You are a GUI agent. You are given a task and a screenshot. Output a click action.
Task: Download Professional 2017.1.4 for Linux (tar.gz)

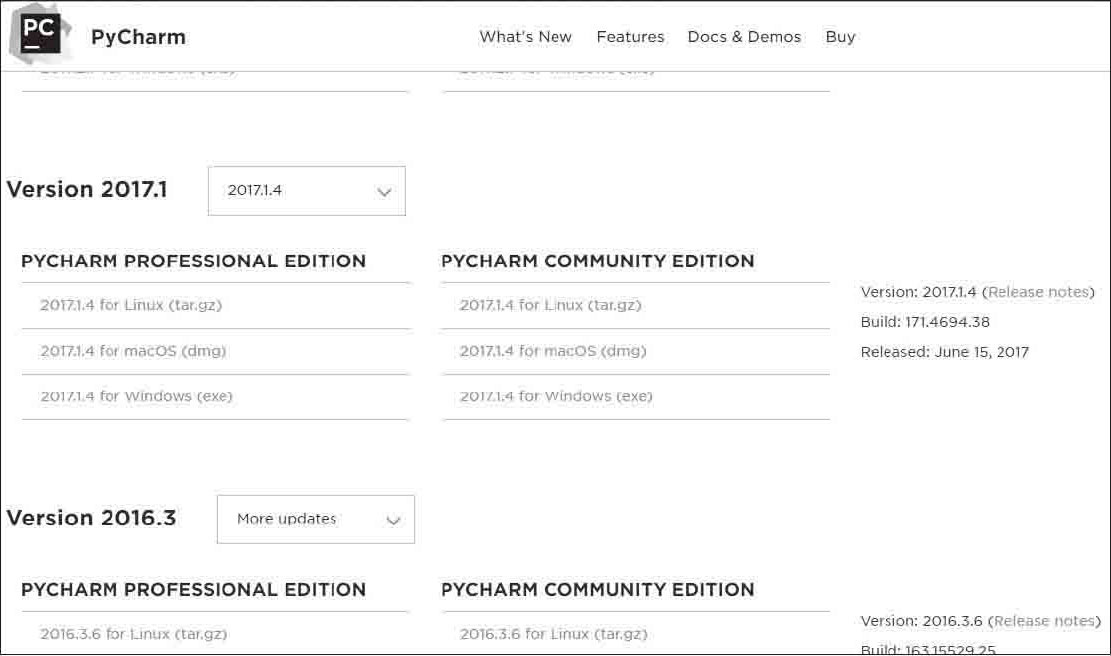(131, 306)
